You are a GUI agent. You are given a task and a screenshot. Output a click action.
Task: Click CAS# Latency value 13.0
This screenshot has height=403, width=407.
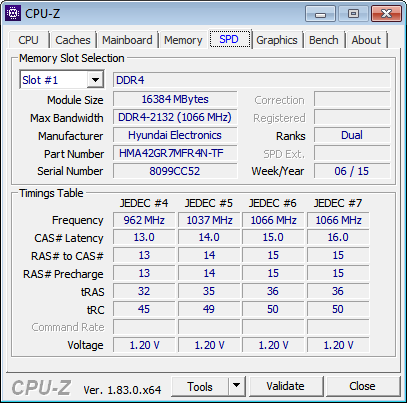[144, 237]
